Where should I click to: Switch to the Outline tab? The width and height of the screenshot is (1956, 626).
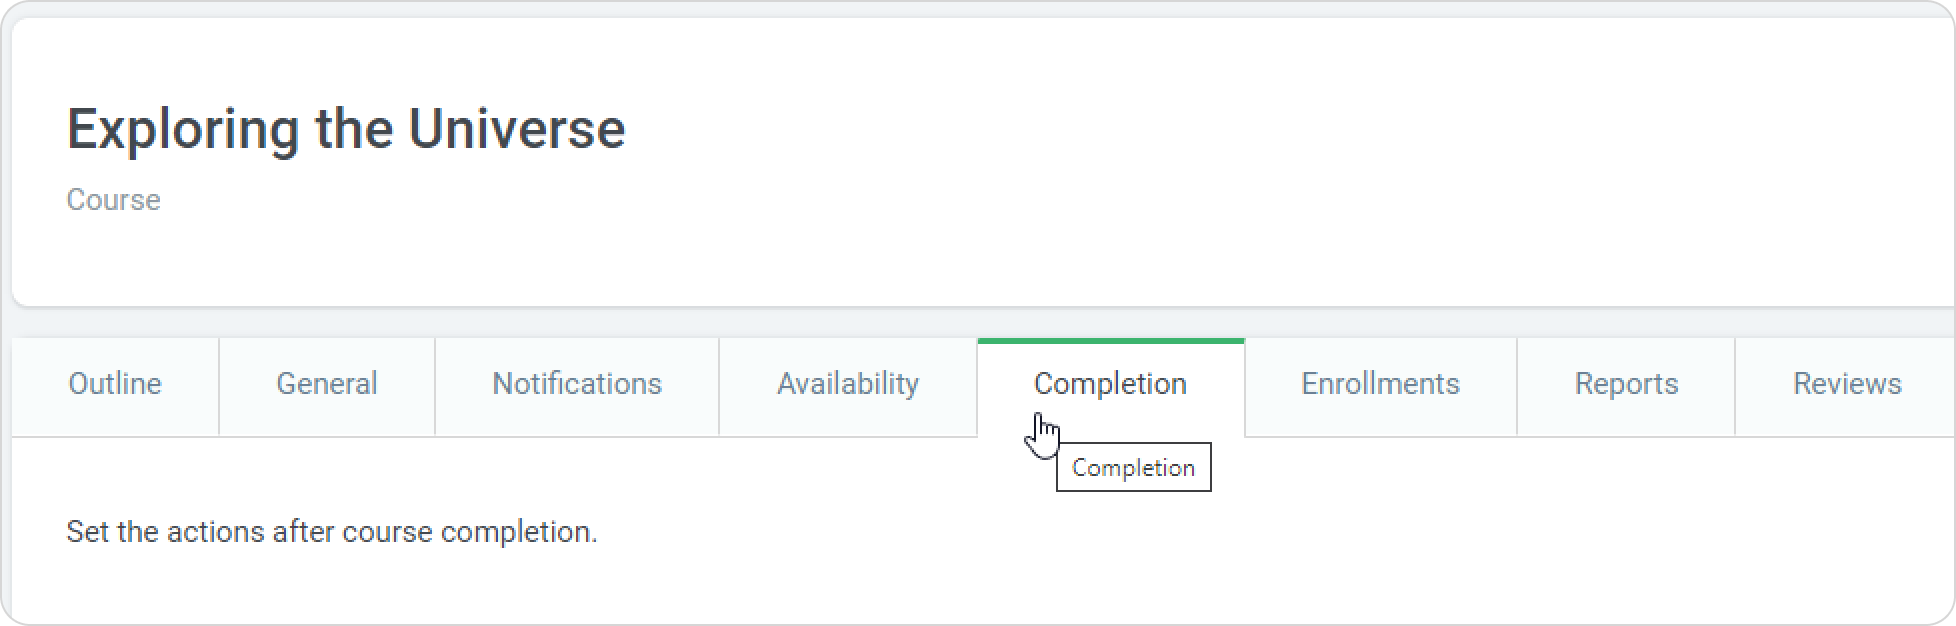pyautogui.click(x=115, y=384)
